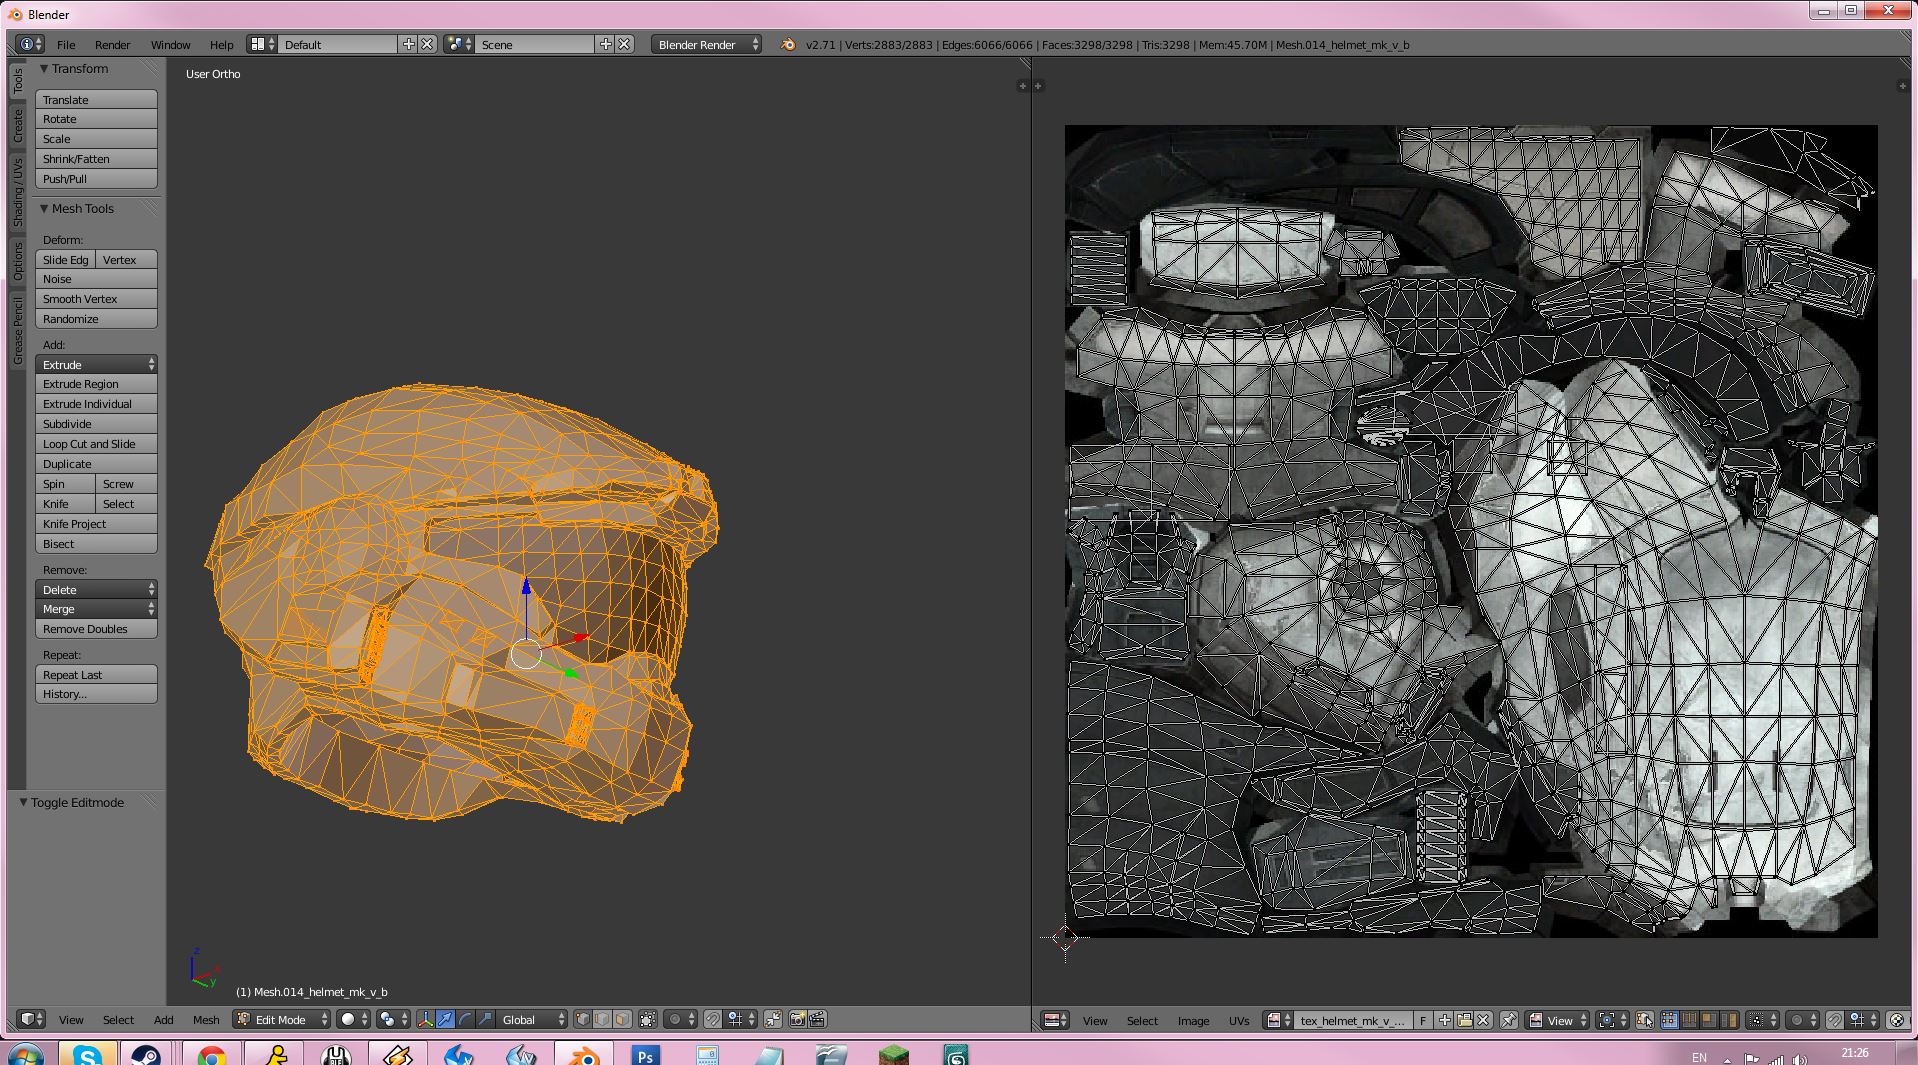Add new scene with plus icon
Viewport: 1918px width, 1065px height.
pos(605,44)
